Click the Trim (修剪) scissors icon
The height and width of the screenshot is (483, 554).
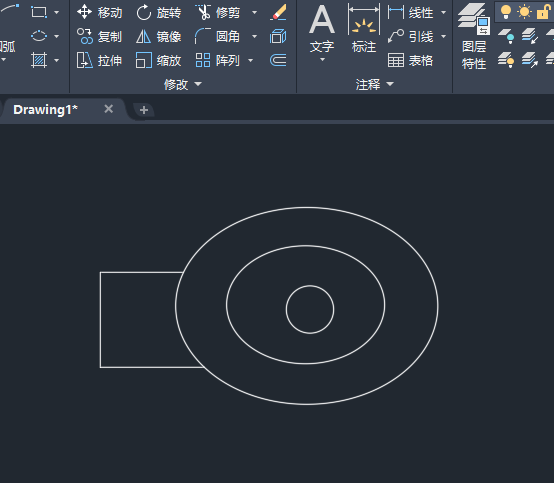(203, 12)
